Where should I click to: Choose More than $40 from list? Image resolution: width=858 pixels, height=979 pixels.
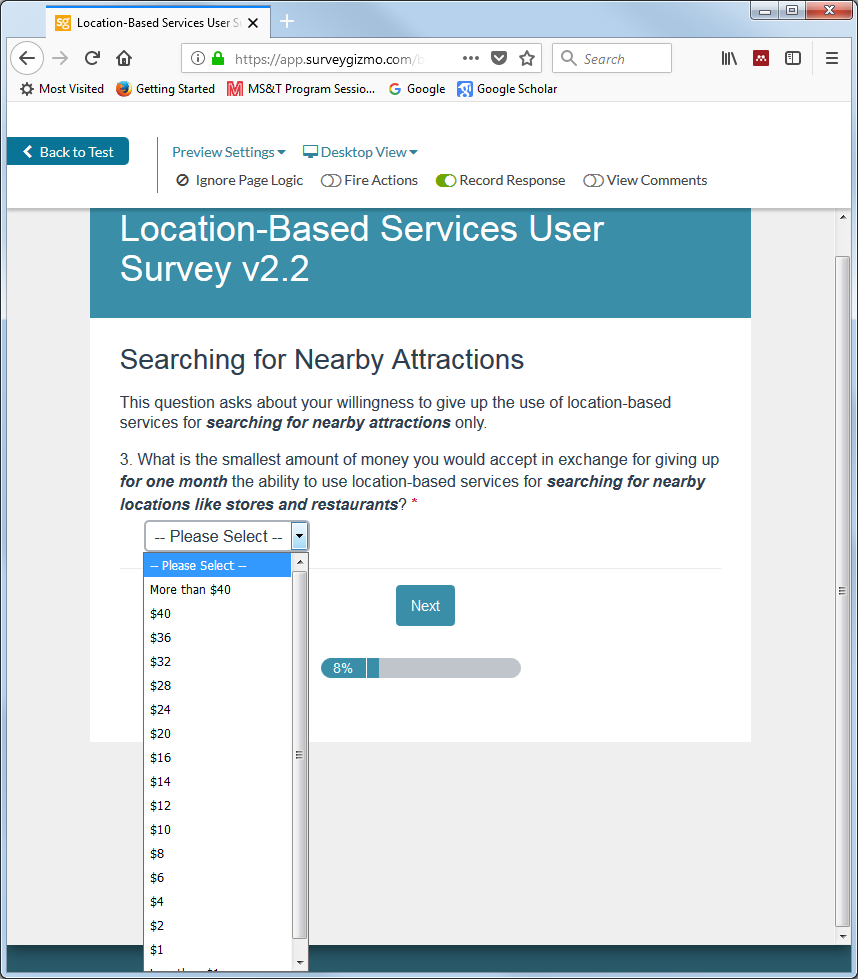click(217, 590)
